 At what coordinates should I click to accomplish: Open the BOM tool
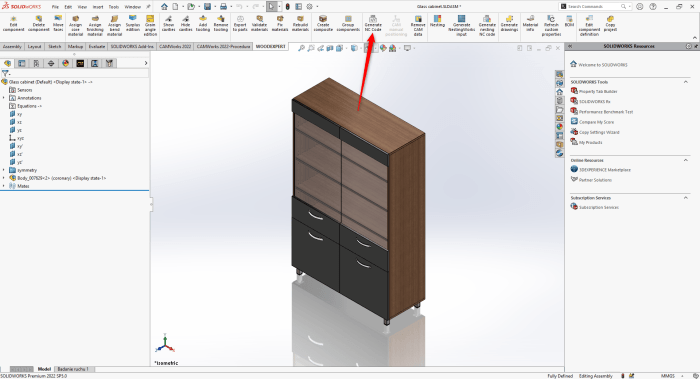[569, 21]
